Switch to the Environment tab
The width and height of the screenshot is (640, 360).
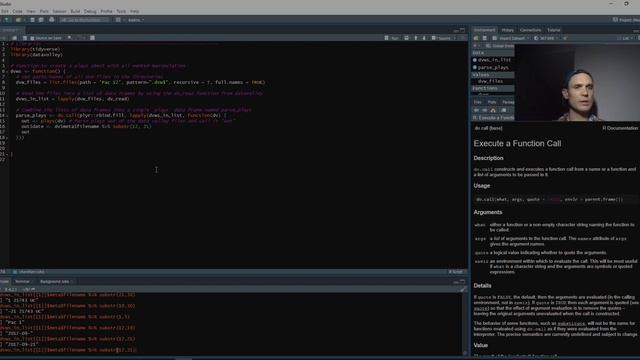point(484,30)
